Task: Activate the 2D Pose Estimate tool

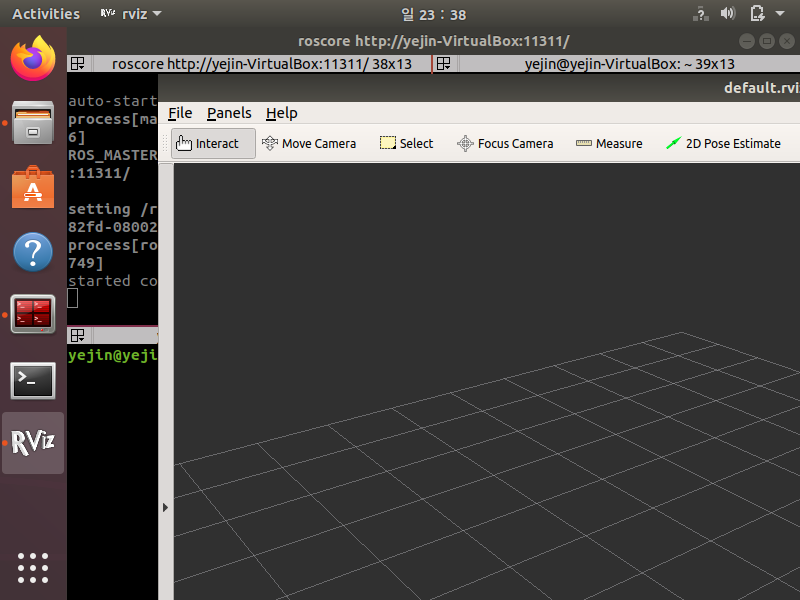Action: tap(723, 143)
